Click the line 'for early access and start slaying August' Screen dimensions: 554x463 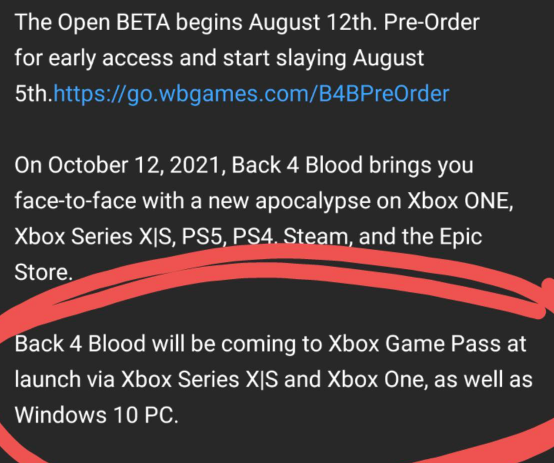pos(219,58)
